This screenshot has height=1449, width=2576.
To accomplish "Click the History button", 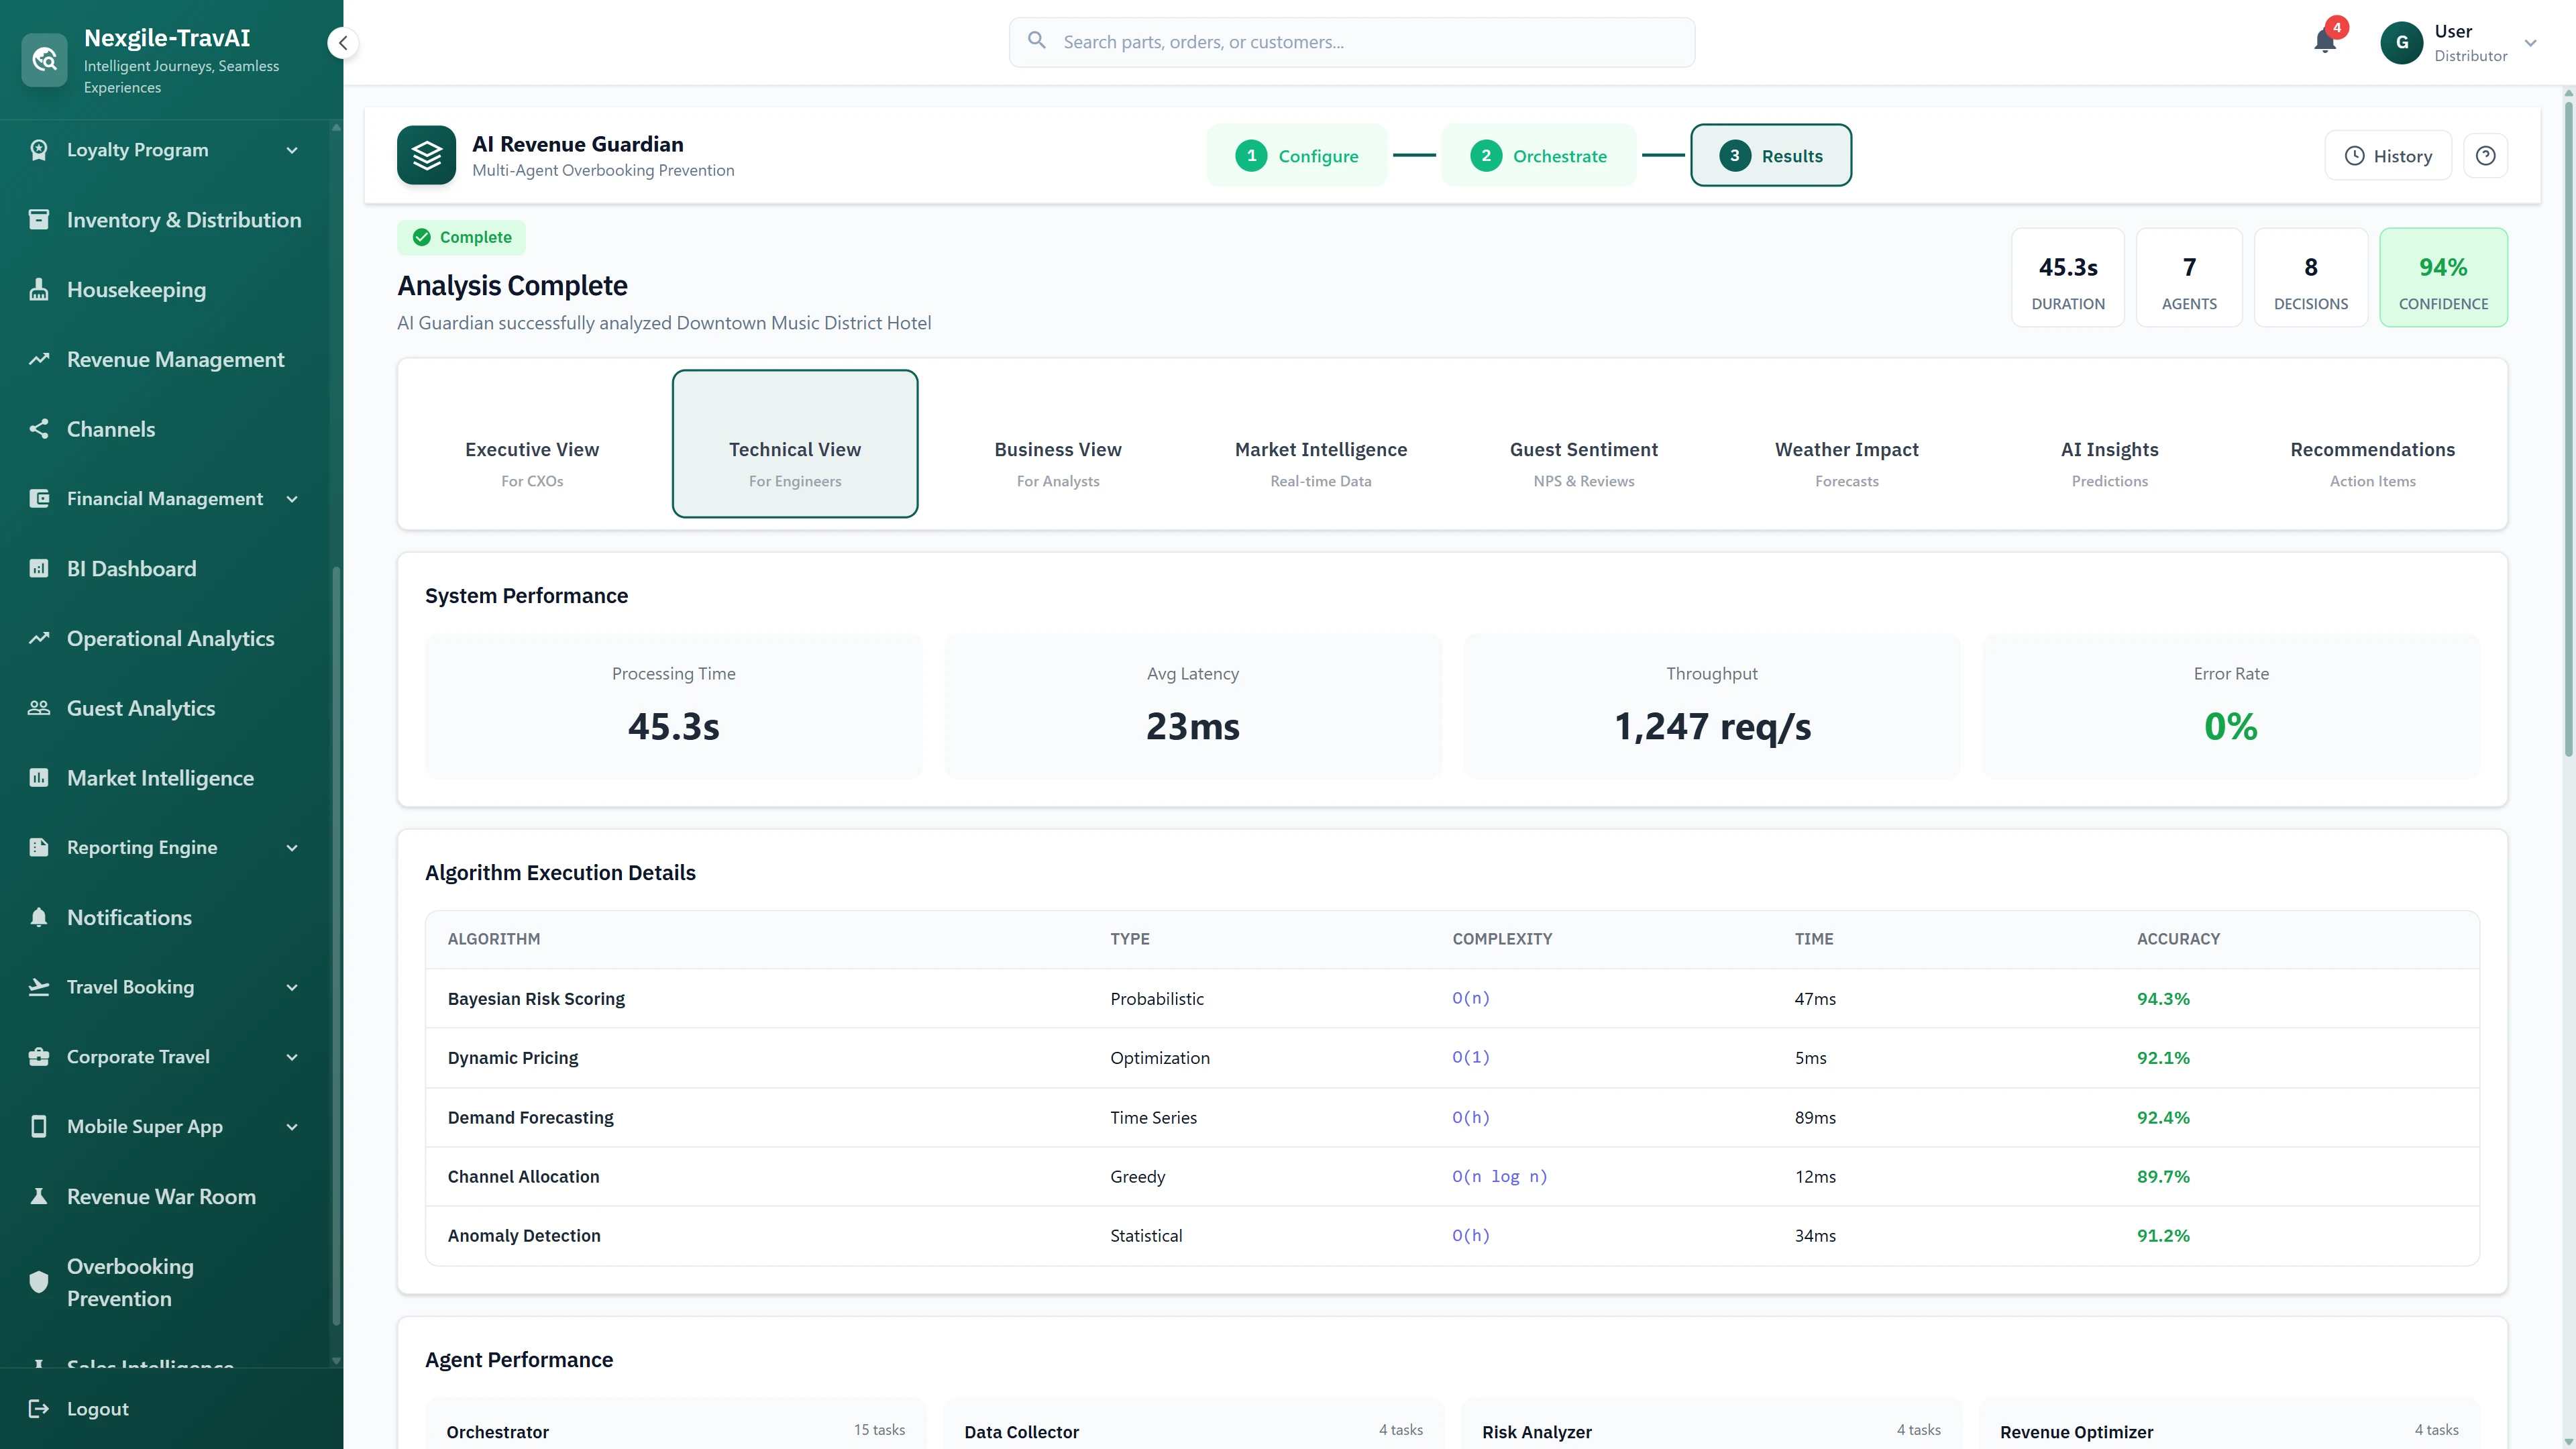I will [x=2388, y=155].
